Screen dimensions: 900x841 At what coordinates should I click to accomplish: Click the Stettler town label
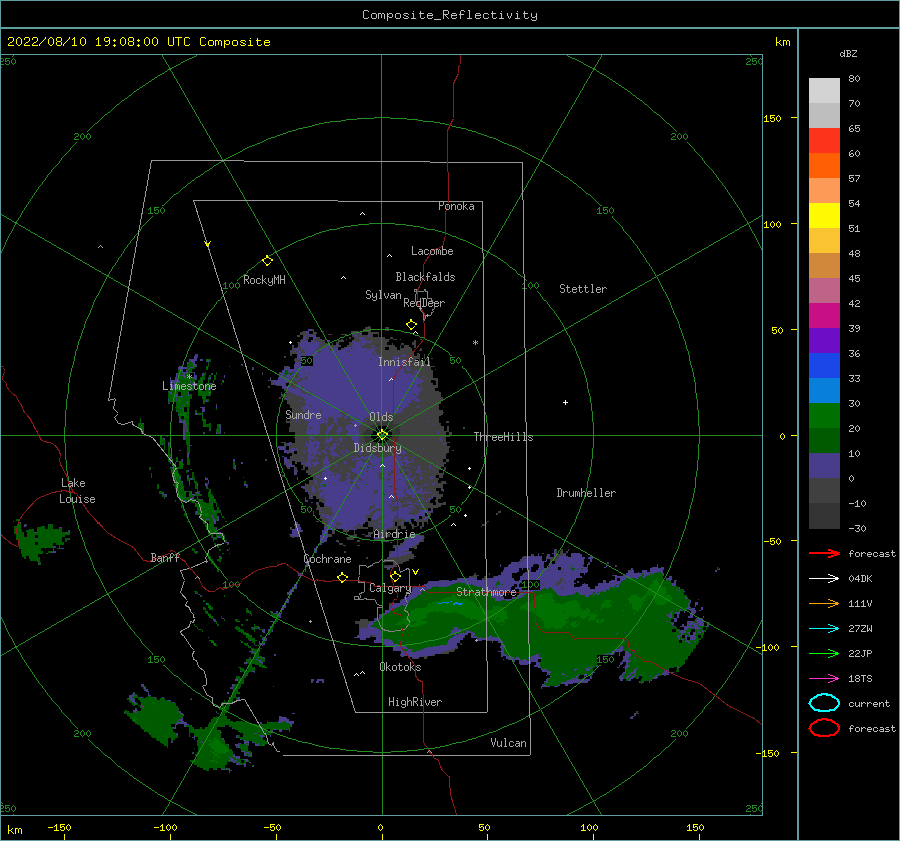[583, 289]
